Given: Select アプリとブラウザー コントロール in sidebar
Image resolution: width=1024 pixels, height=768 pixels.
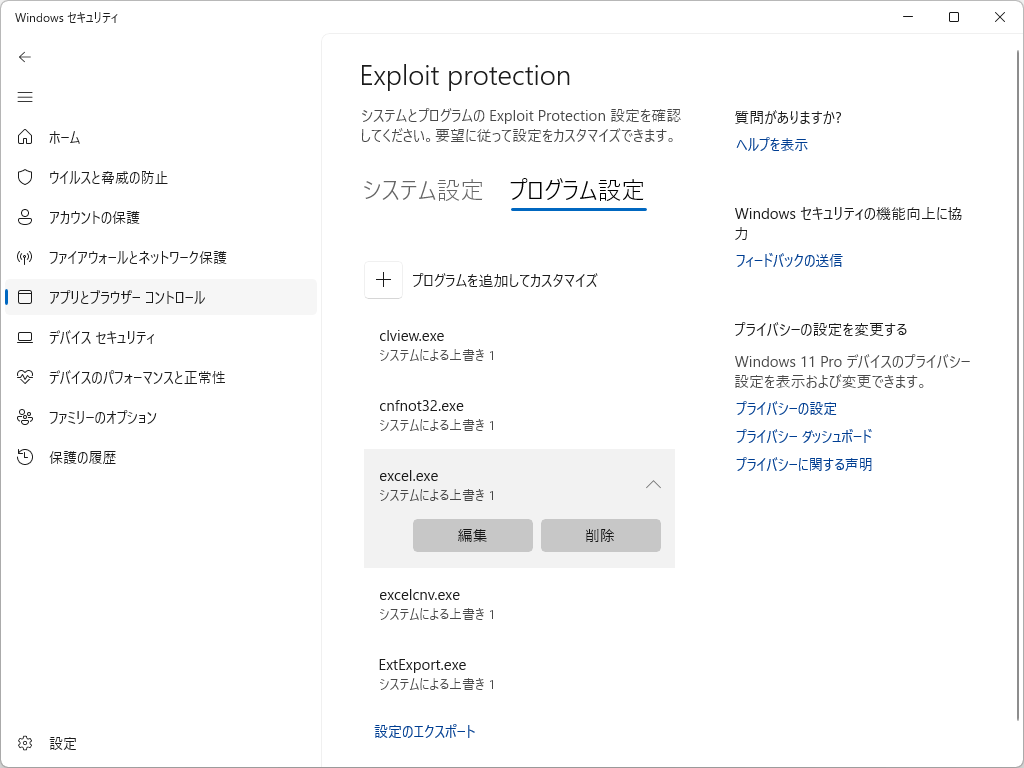Looking at the screenshot, I should [x=120, y=297].
